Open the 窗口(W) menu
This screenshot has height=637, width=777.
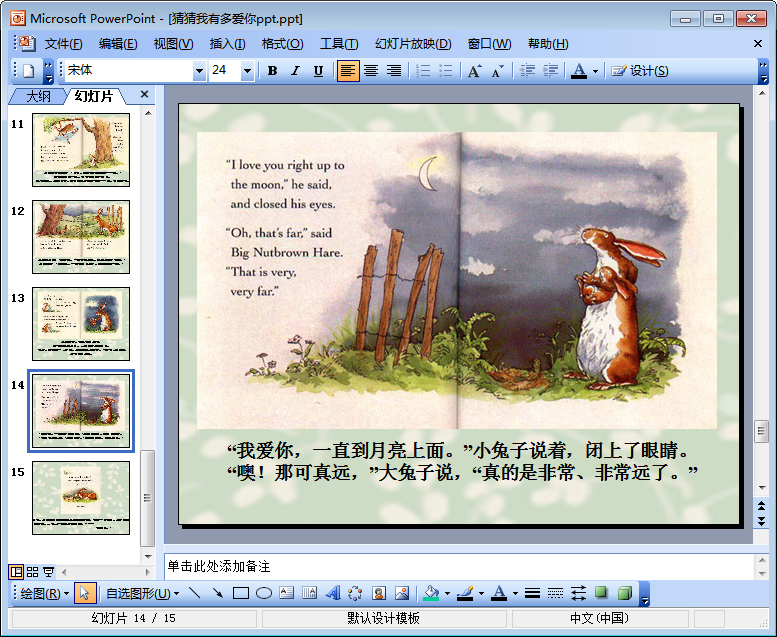(490, 44)
